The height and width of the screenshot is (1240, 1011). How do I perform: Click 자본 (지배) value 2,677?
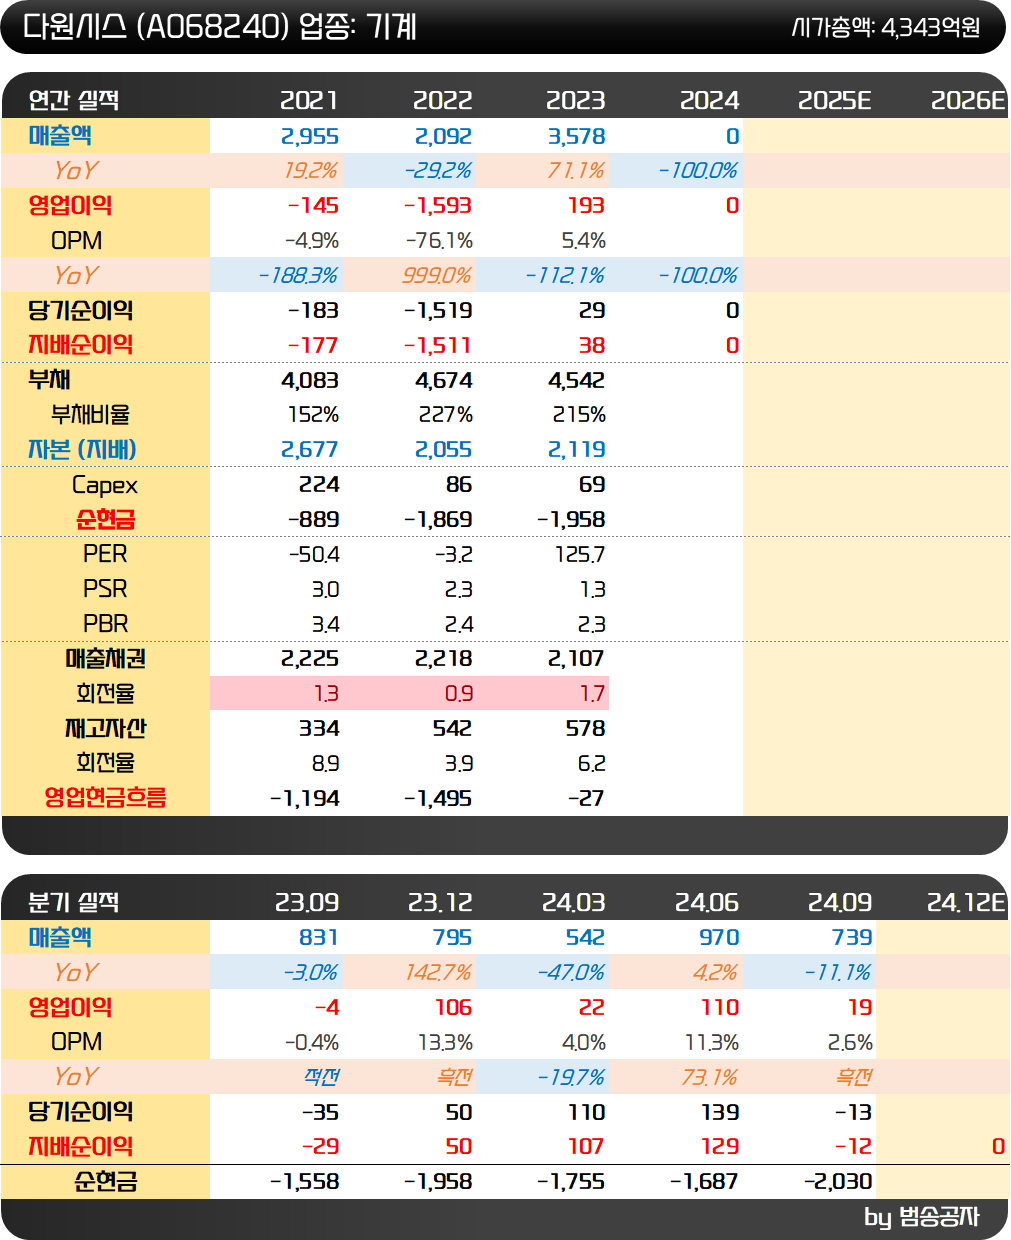(310, 450)
